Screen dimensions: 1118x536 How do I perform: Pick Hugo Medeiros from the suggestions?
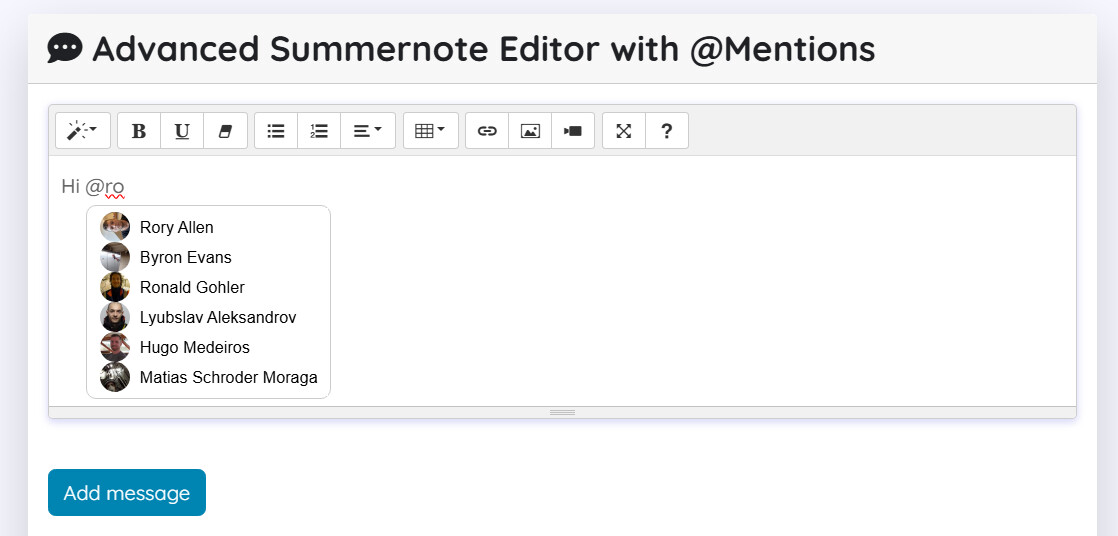pyautogui.click(x=208, y=347)
